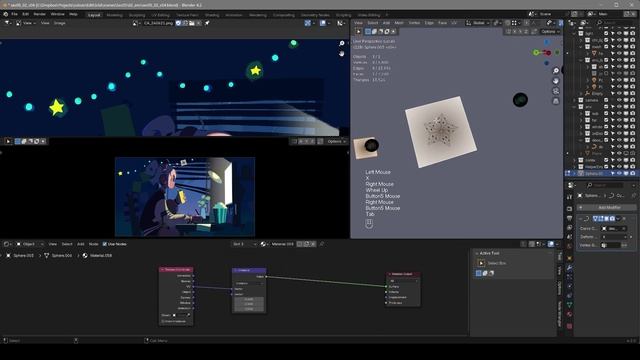Open Material Output target All dropdown
This screenshot has height=360, width=640.
404,281
